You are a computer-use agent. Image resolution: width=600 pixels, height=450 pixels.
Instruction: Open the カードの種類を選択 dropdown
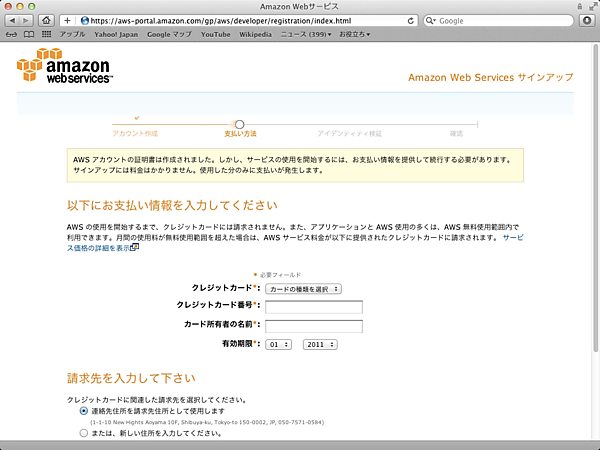(x=304, y=288)
